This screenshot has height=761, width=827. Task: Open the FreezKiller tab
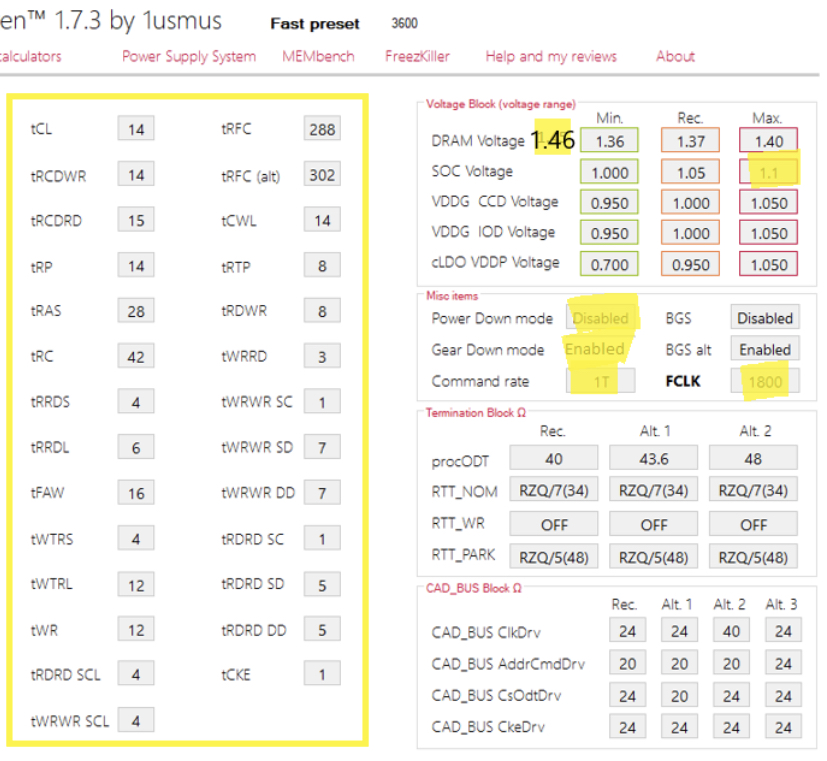click(417, 56)
